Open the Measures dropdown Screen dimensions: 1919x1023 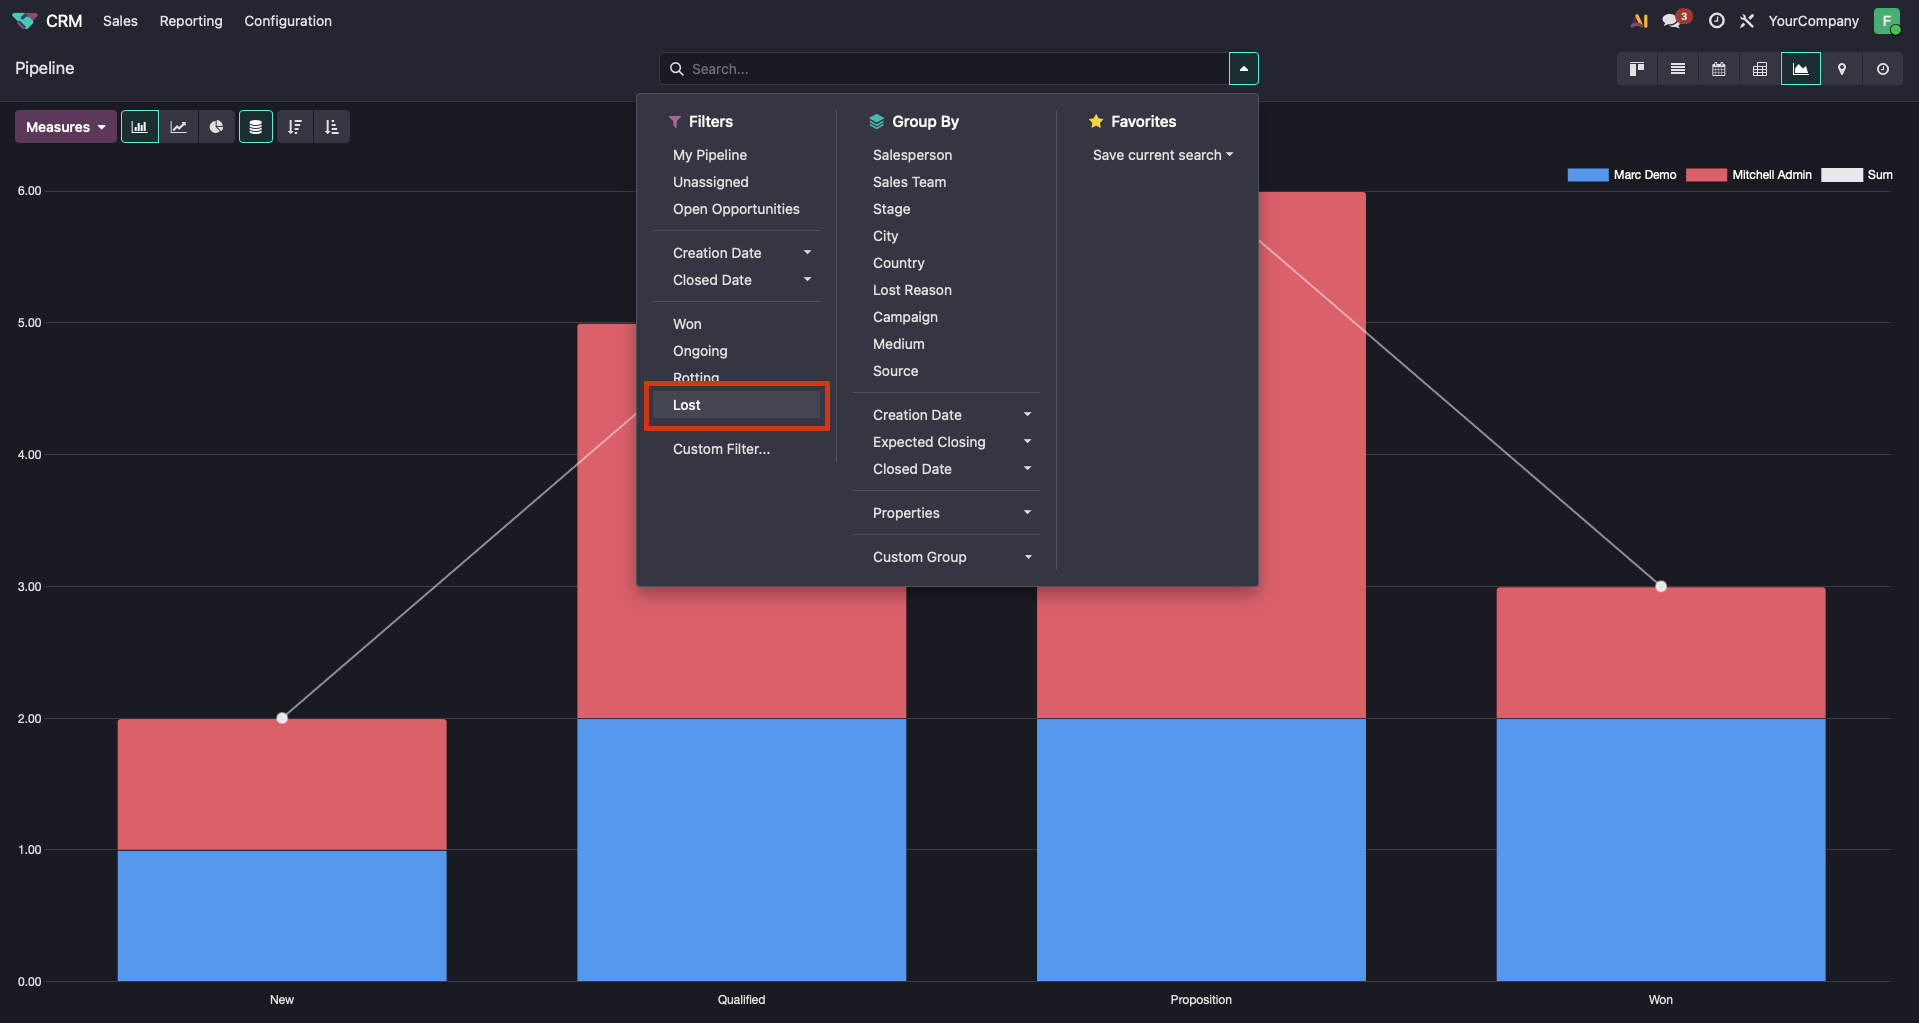[65, 127]
